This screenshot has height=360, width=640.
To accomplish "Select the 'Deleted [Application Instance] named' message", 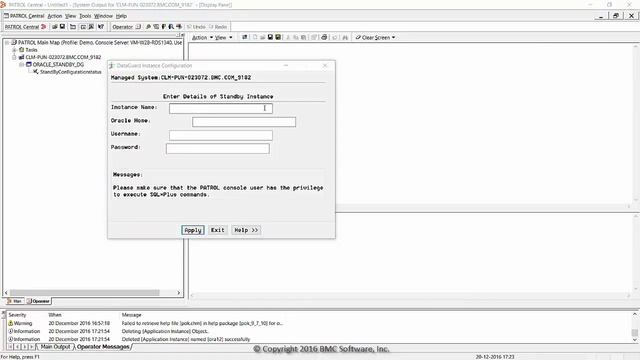I will pos(186,339).
